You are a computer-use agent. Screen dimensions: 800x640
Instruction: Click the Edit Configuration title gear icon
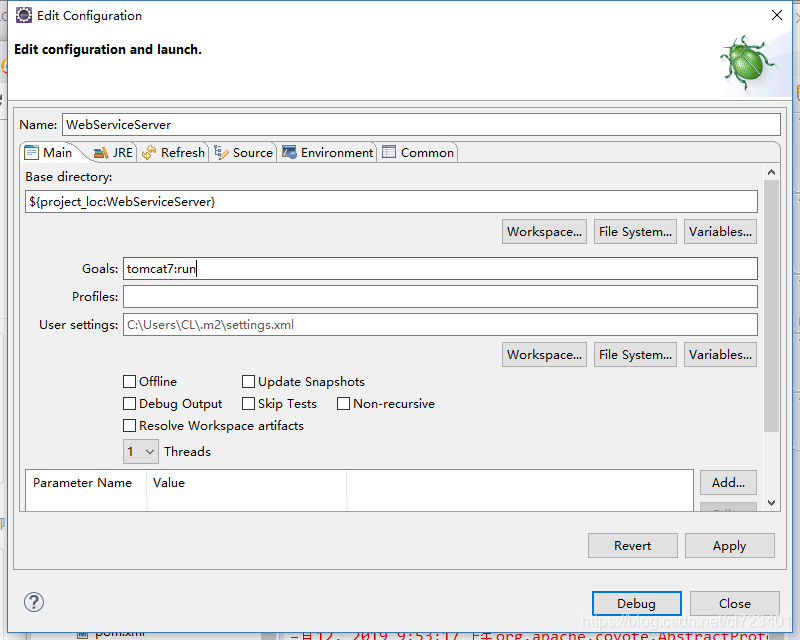click(x=23, y=15)
